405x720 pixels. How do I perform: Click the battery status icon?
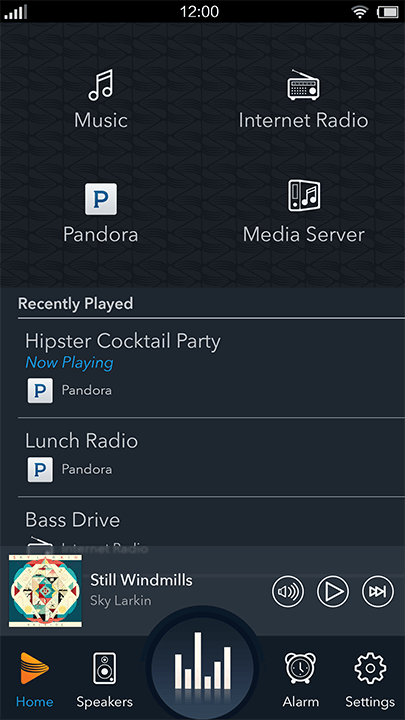click(388, 12)
